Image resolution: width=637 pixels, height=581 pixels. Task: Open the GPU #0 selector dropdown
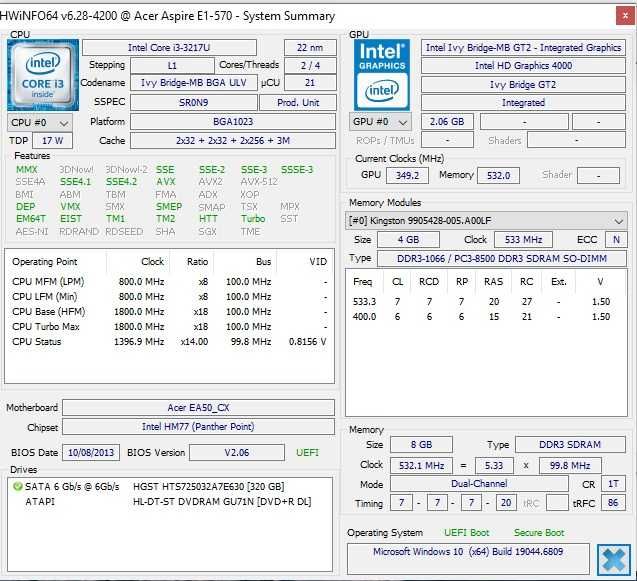(x=380, y=122)
